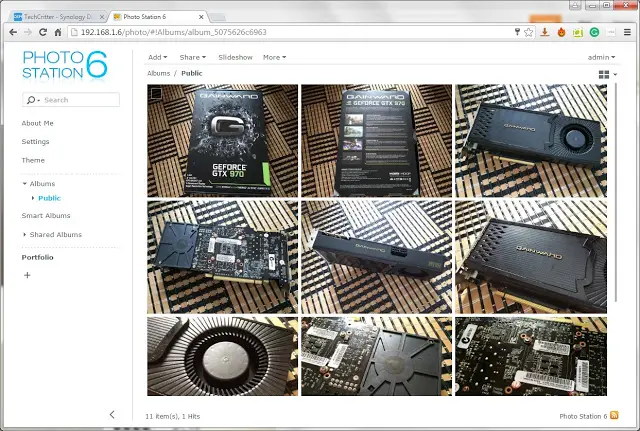Go back in browser history
Image resolution: width=640 pixels, height=431 pixels.
point(13,32)
